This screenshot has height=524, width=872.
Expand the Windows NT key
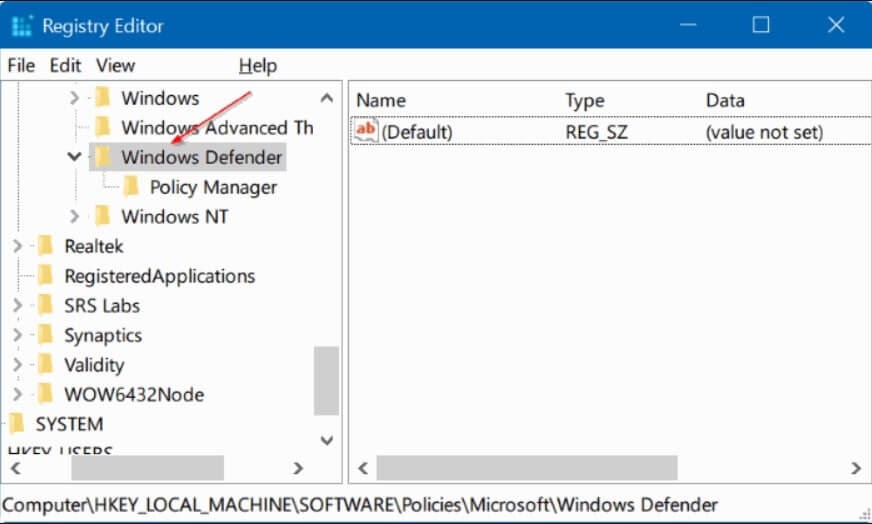pos(74,216)
